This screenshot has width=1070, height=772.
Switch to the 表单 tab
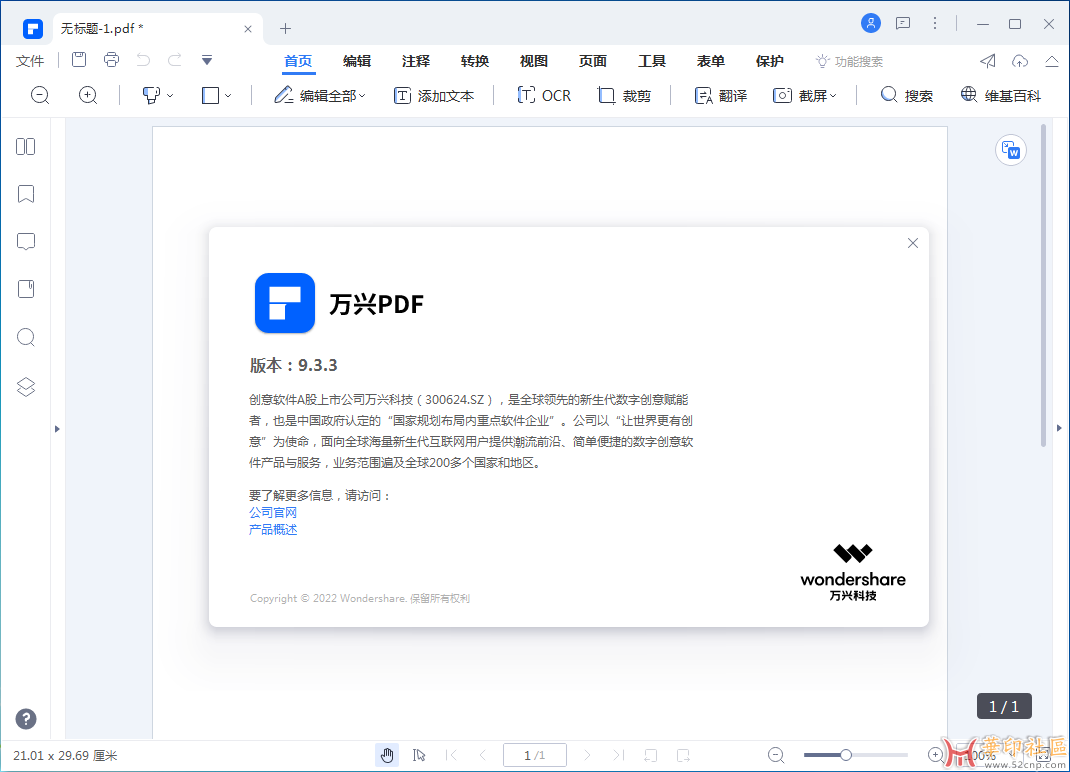pos(710,61)
